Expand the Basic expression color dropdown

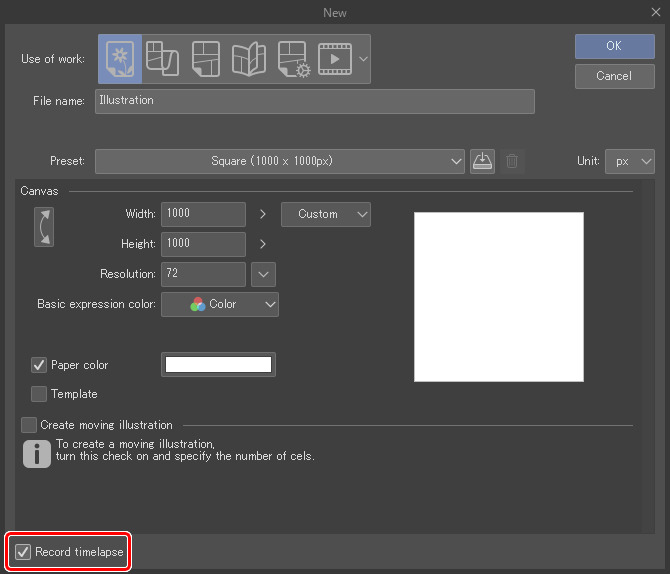(x=220, y=304)
